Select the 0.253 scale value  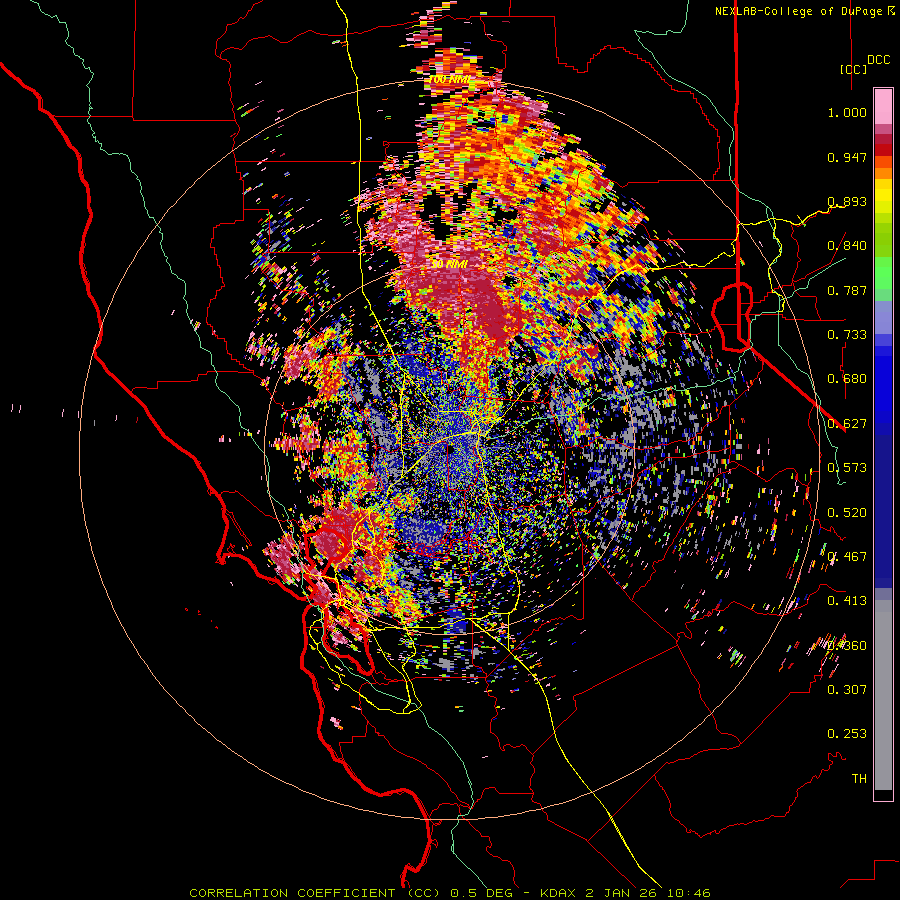point(847,734)
